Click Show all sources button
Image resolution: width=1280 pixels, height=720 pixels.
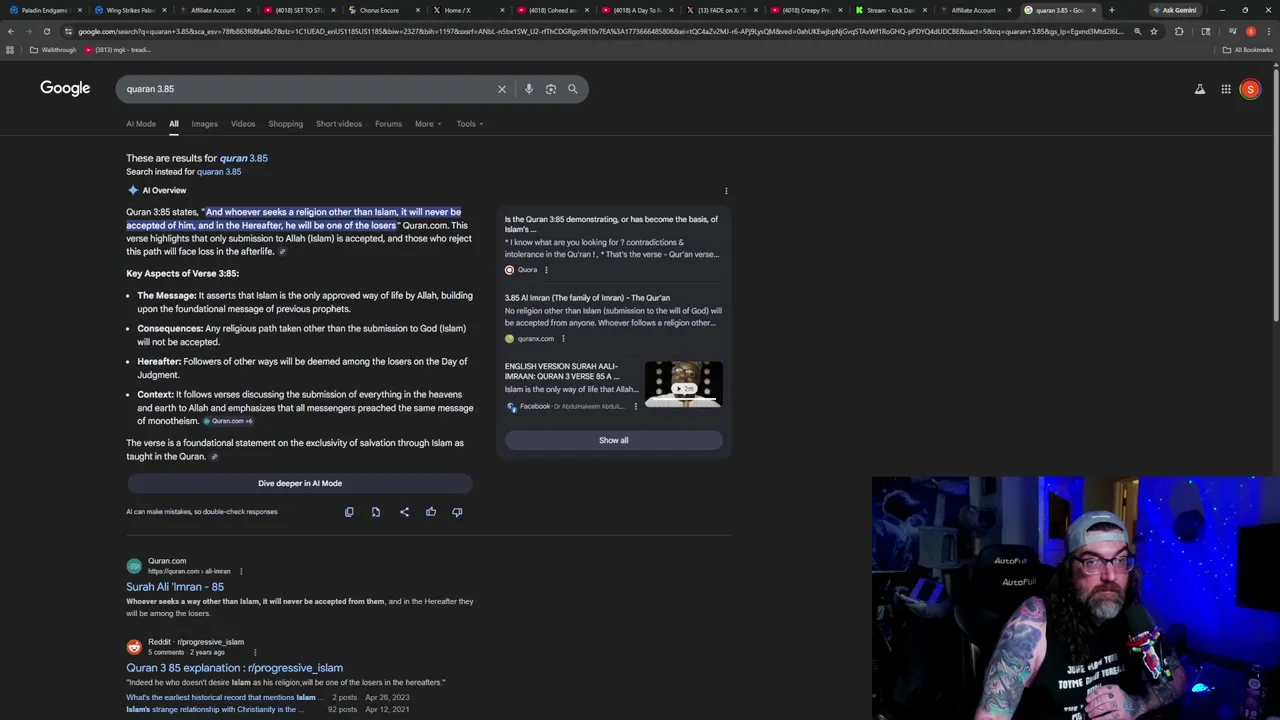(614, 441)
